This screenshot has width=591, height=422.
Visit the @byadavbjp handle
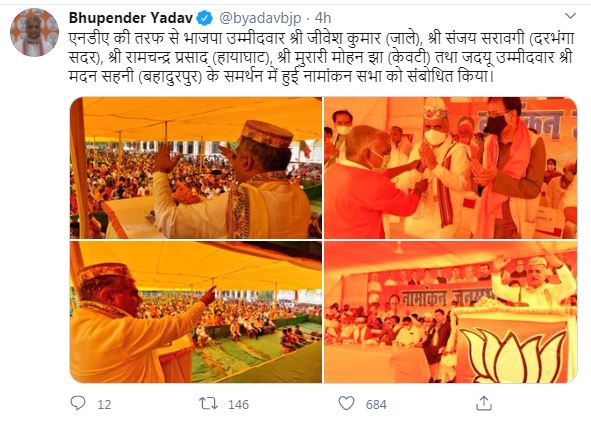(260, 18)
